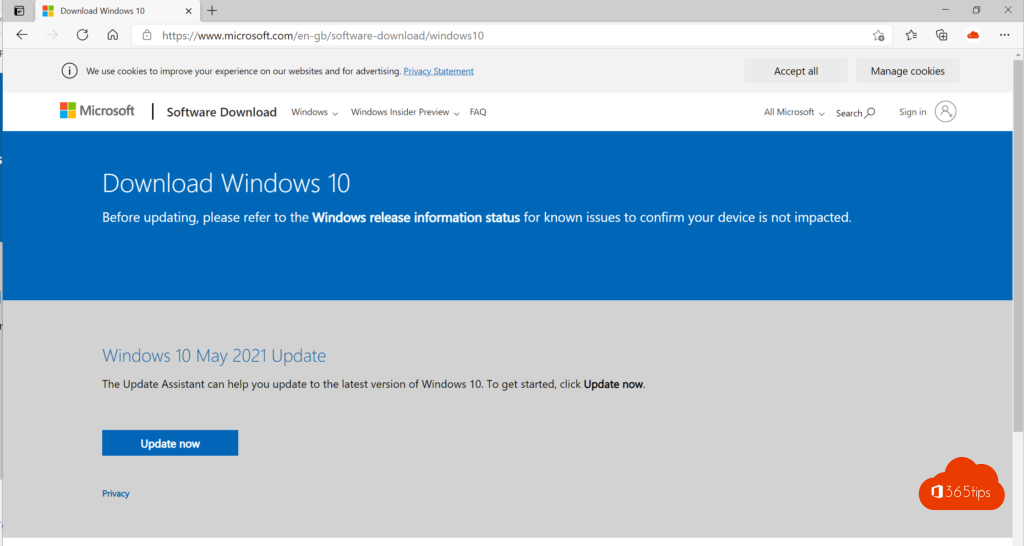Minimize the browser window

(x=945, y=10)
